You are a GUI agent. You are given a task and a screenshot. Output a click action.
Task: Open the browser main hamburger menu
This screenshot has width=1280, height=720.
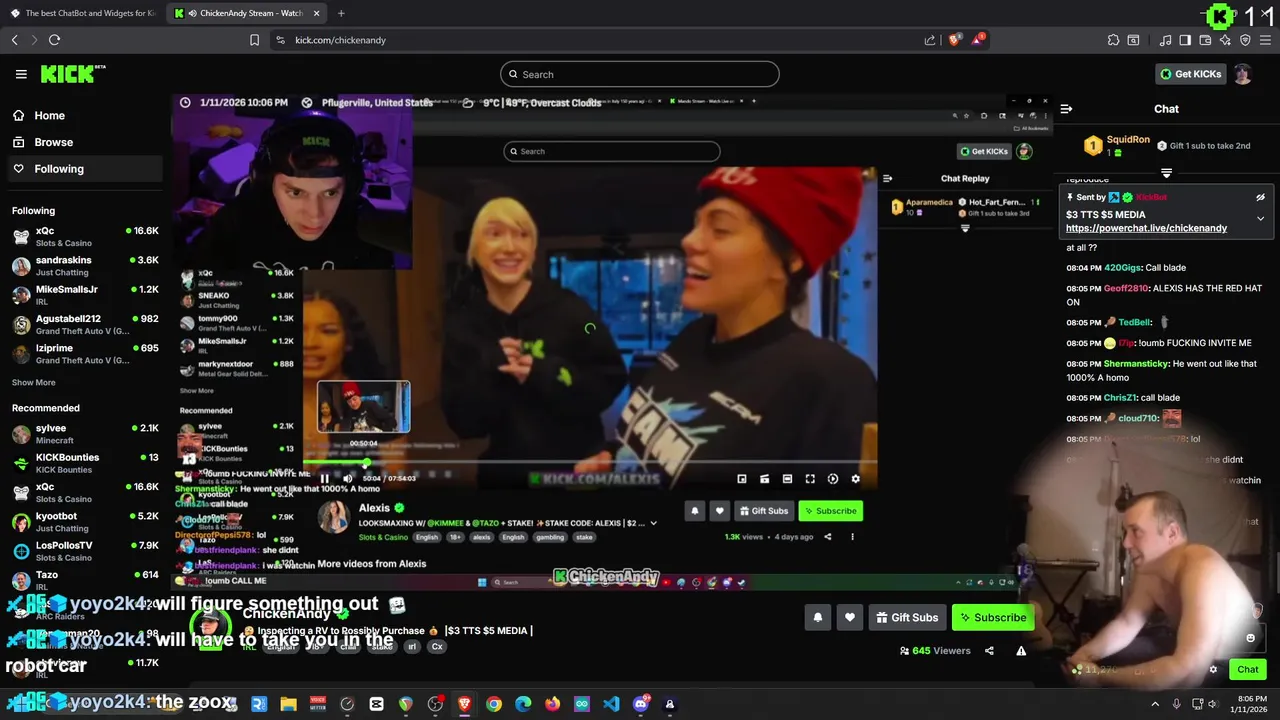coord(1264,40)
